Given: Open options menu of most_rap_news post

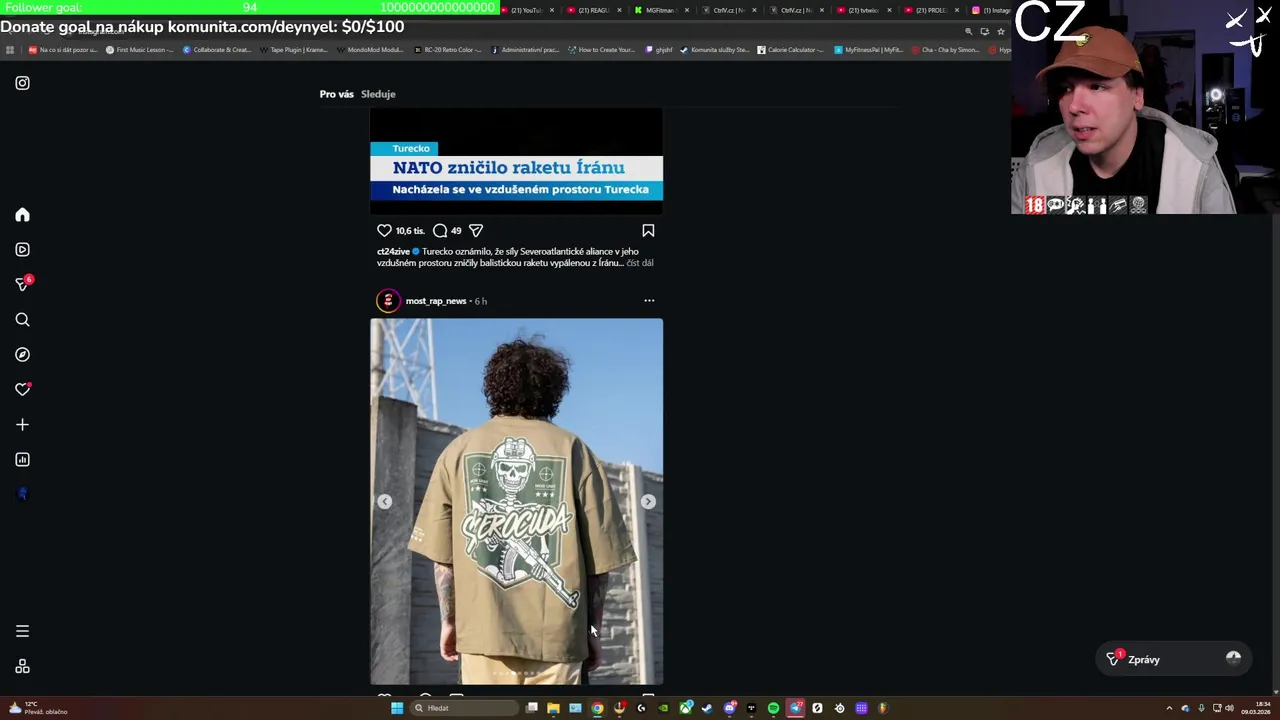Looking at the screenshot, I should click(649, 301).
